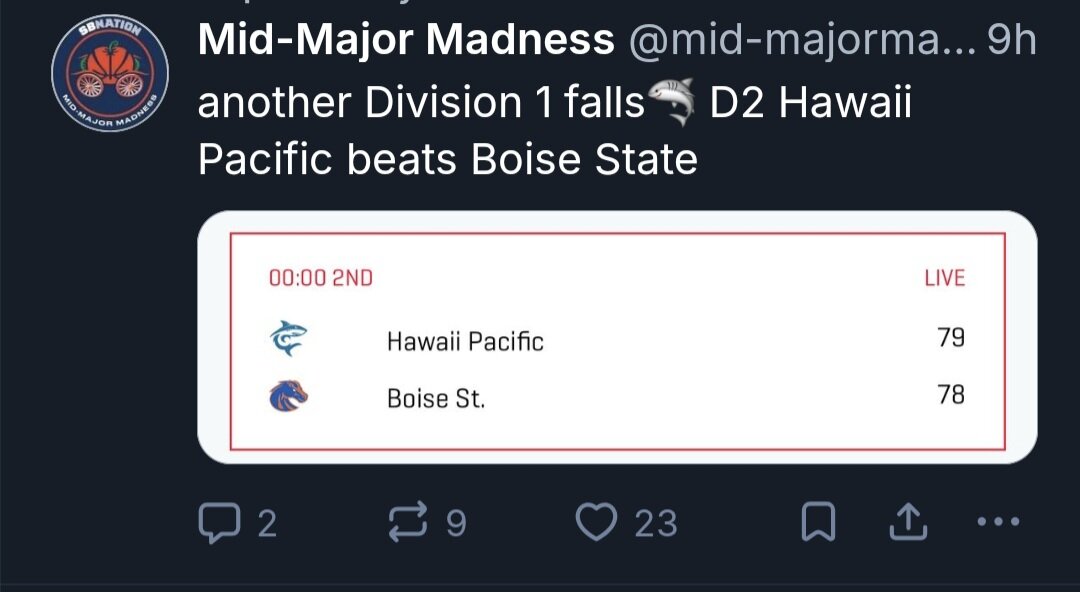This screenshot has width=1080, height=592.
Task: Click the reply count number 2
Action: click(x=267, y=523)
